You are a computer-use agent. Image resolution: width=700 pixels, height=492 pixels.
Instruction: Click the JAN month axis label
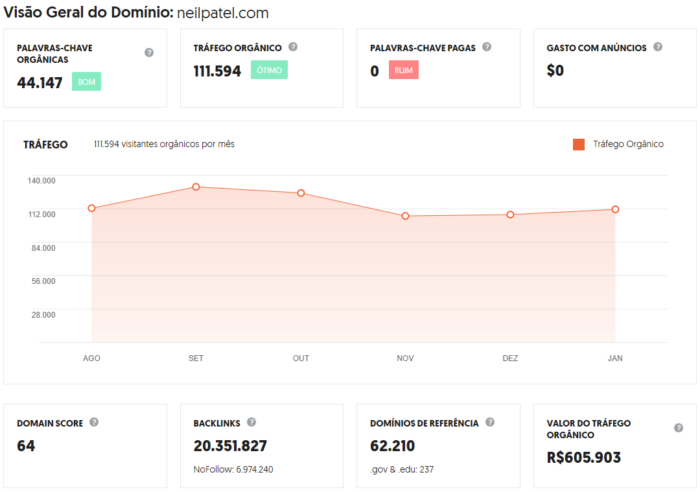click(x=615, y=358)
